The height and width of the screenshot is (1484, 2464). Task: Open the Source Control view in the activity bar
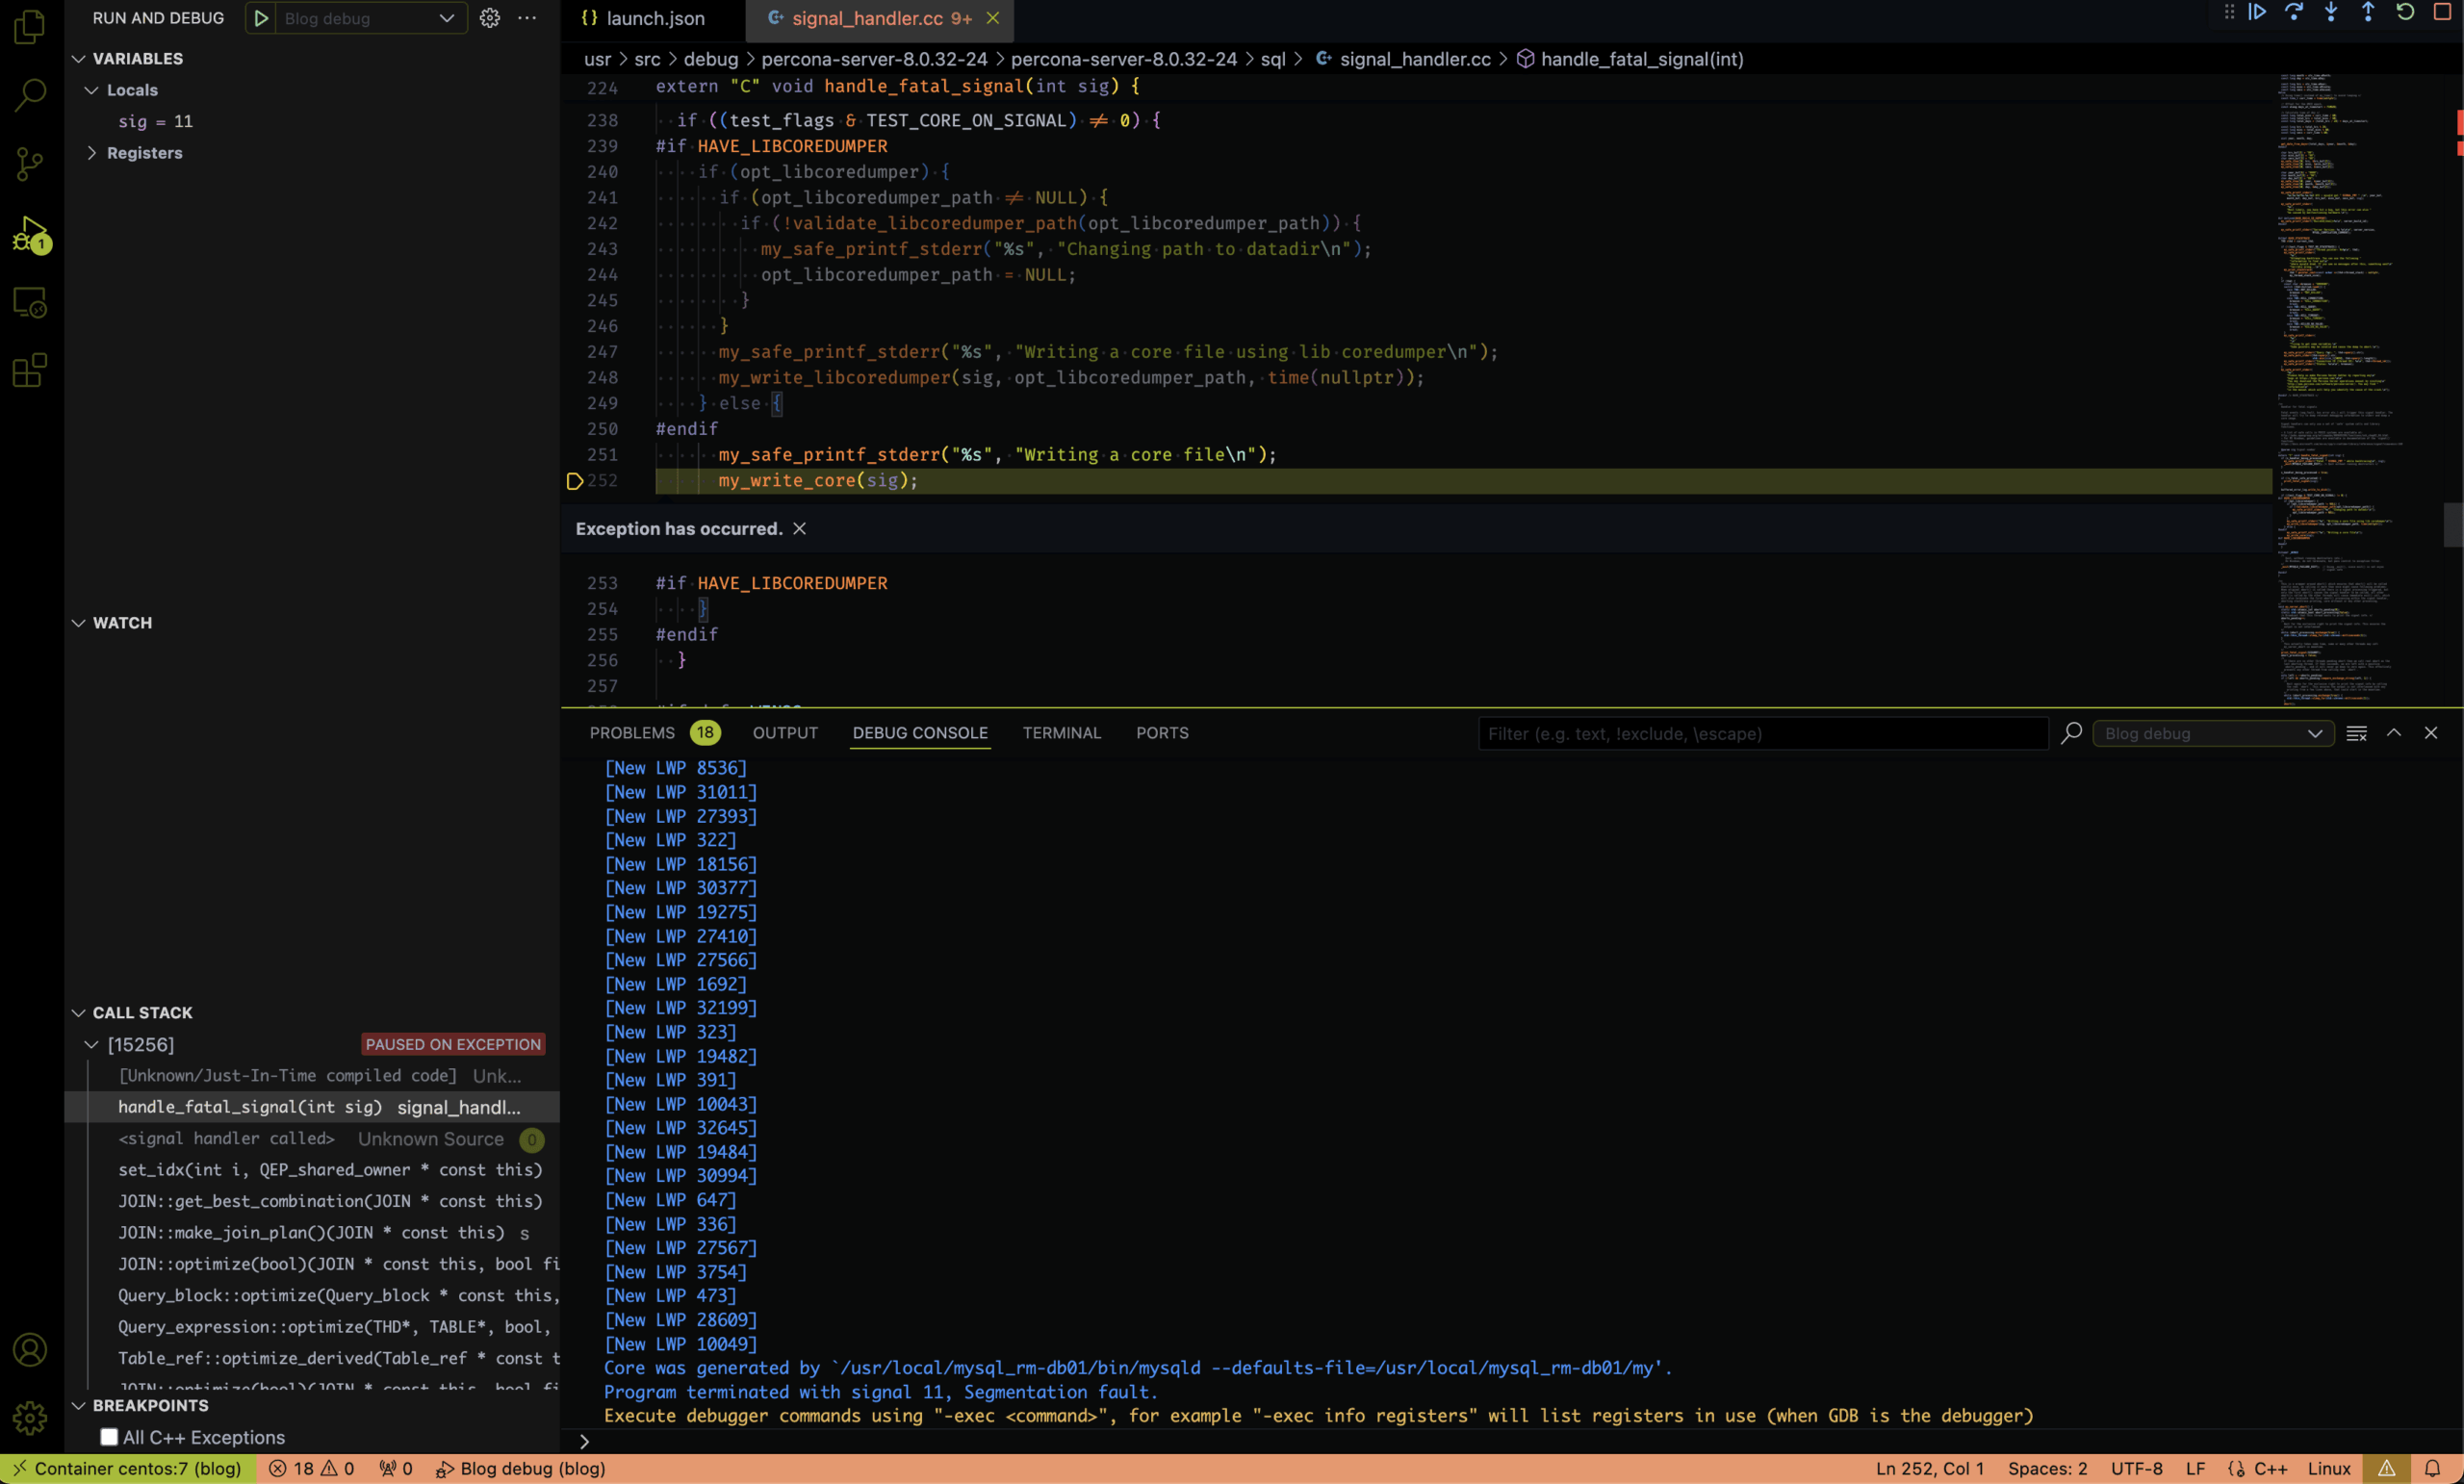29,163
